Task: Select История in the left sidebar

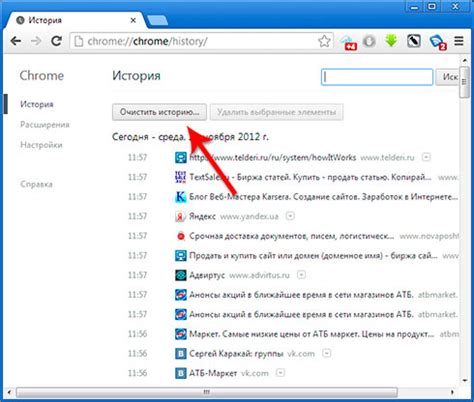Action: pyautogui.click(x=37, y=104)
